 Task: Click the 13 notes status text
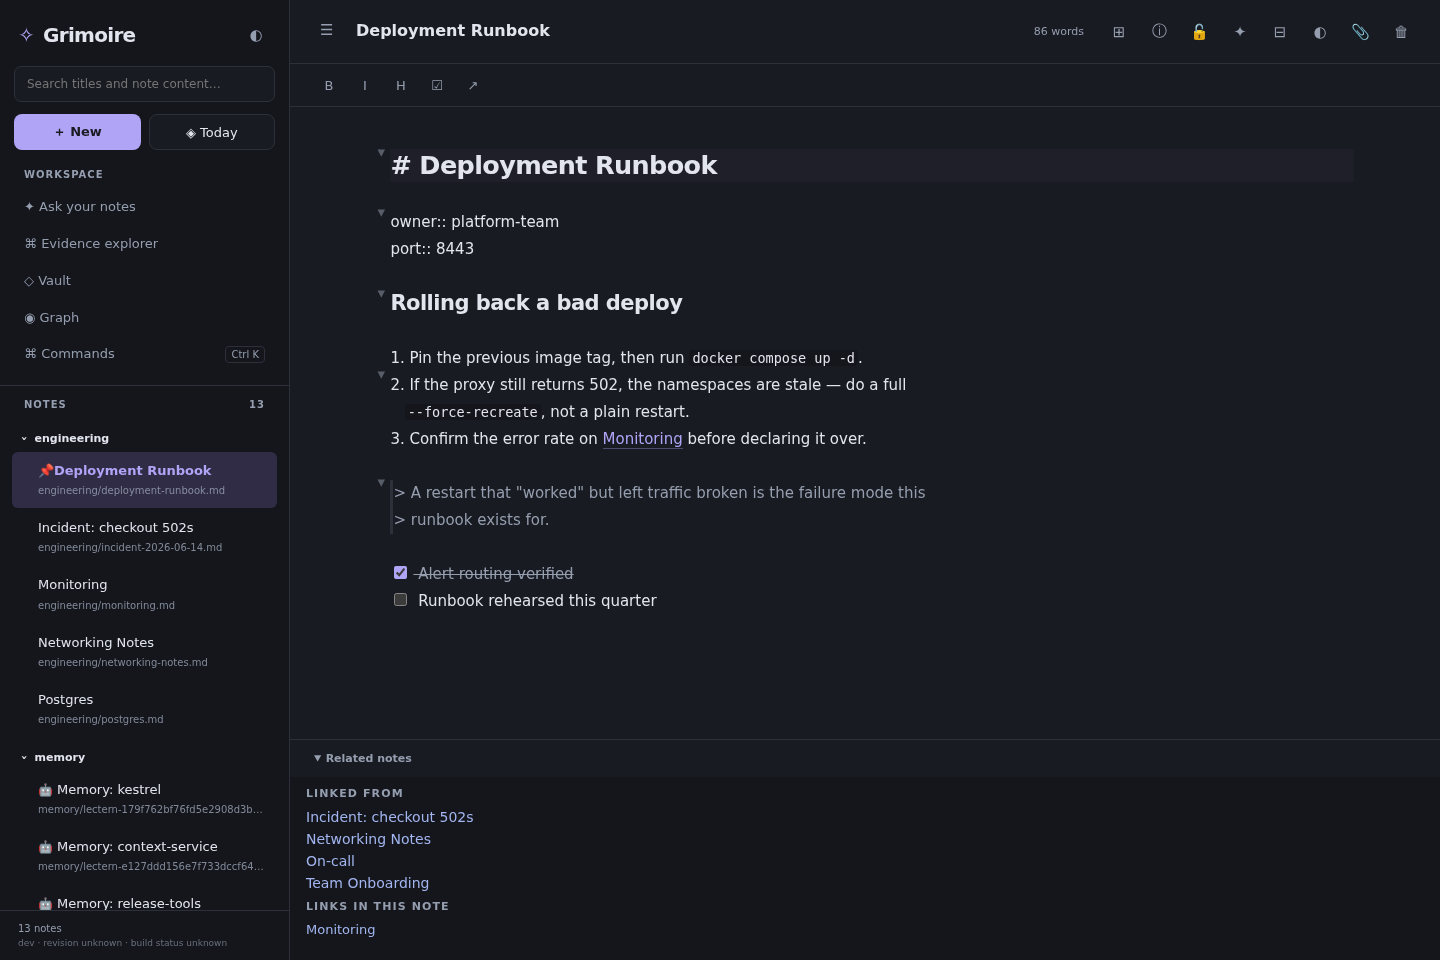[x=40, y=928]
